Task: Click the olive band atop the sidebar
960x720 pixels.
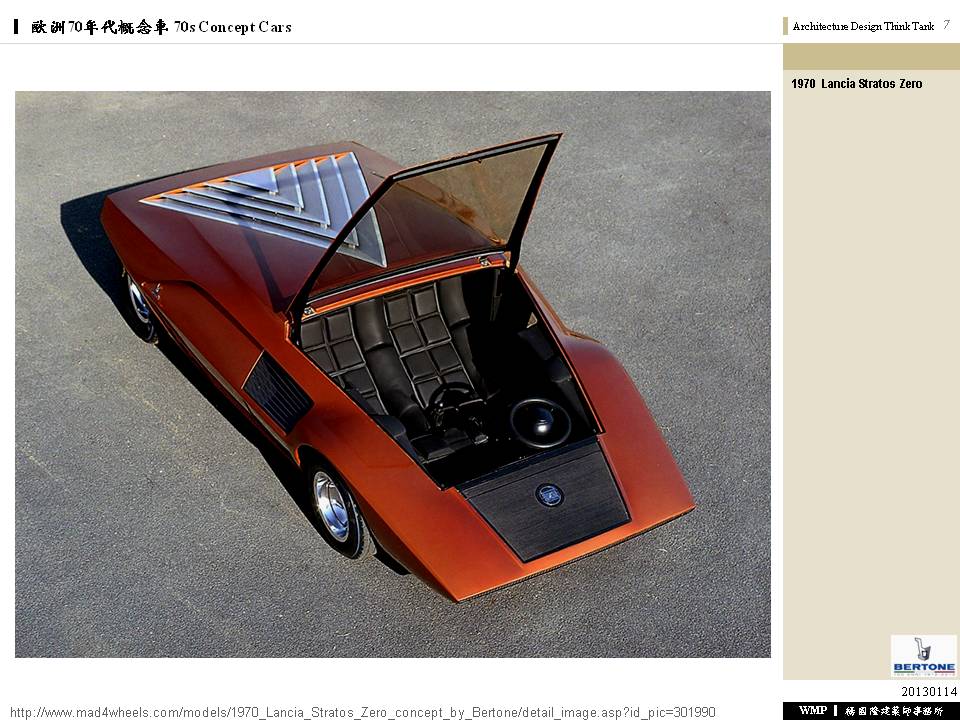Action: pyautogui.click(x=871, y=57)
